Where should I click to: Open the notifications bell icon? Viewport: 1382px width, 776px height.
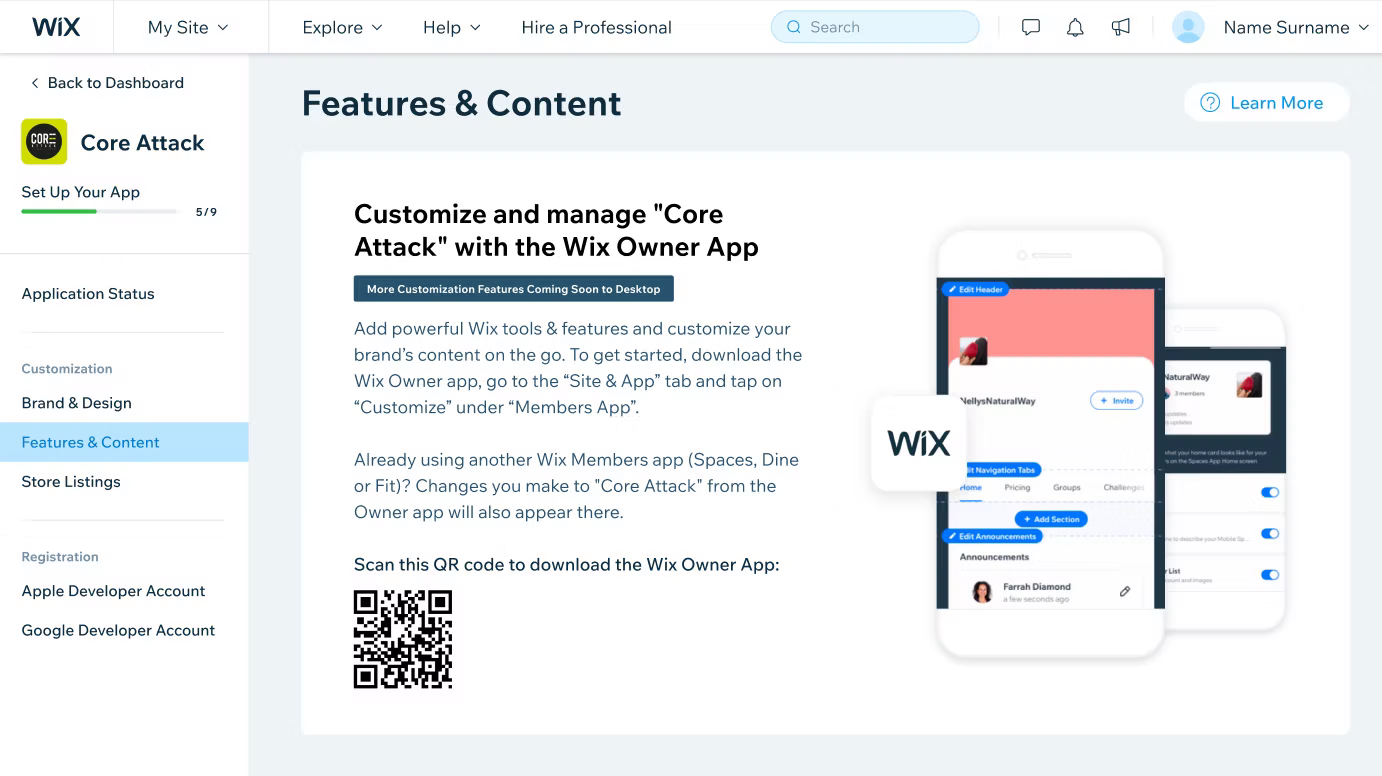click(1075, 27)
